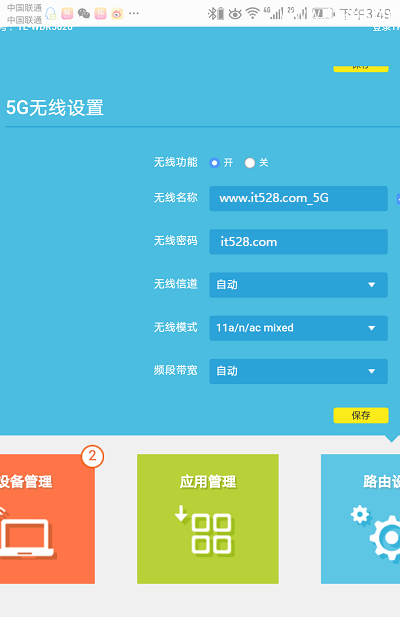
Task: Tap the three-dots more notifications icon
Action: coord(134,13)
